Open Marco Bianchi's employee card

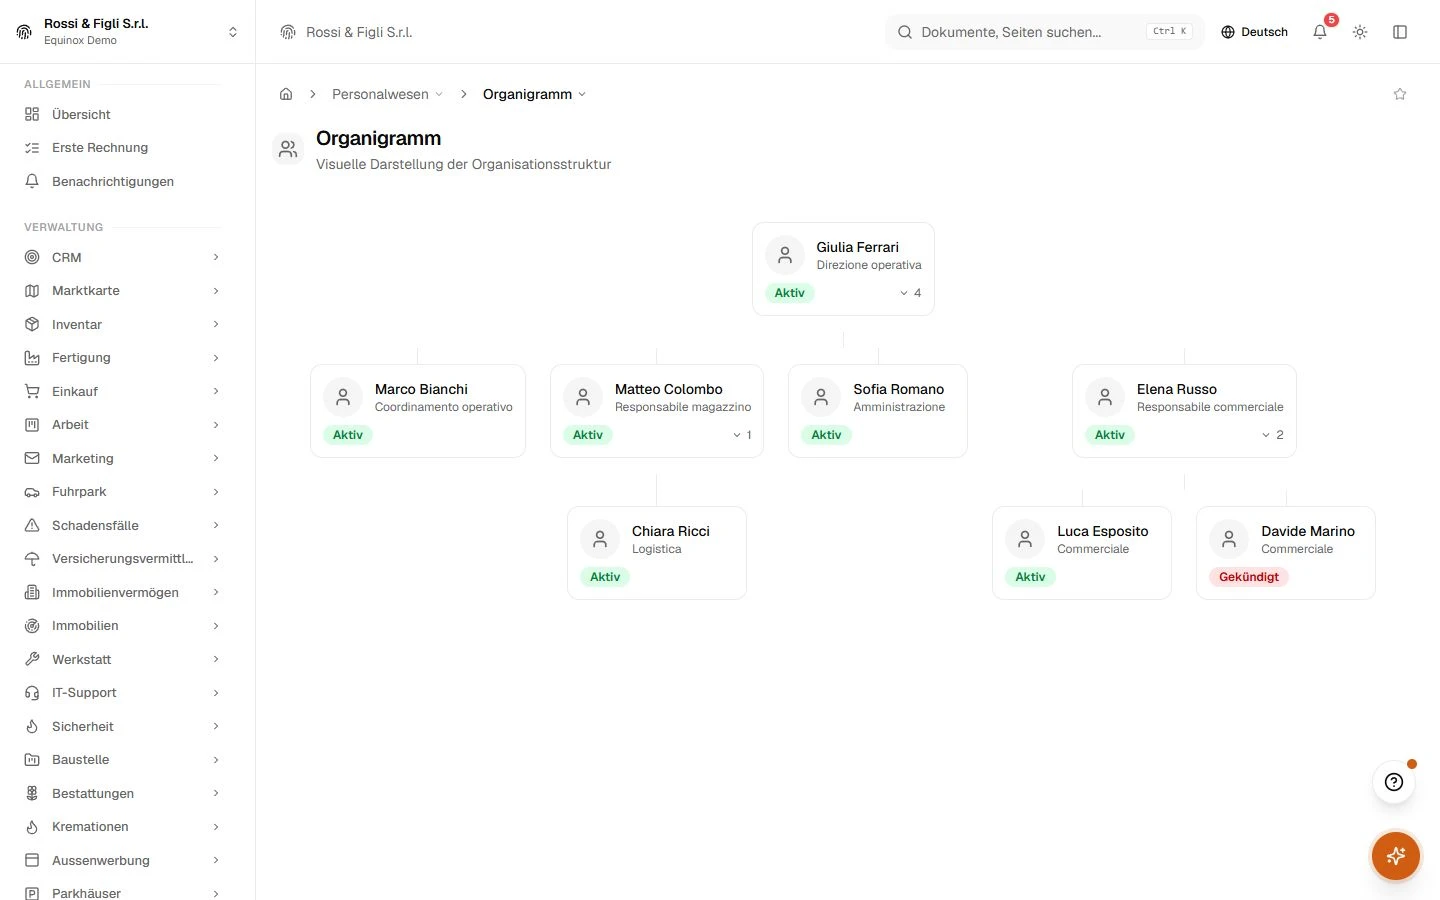(x=418, y=411)
